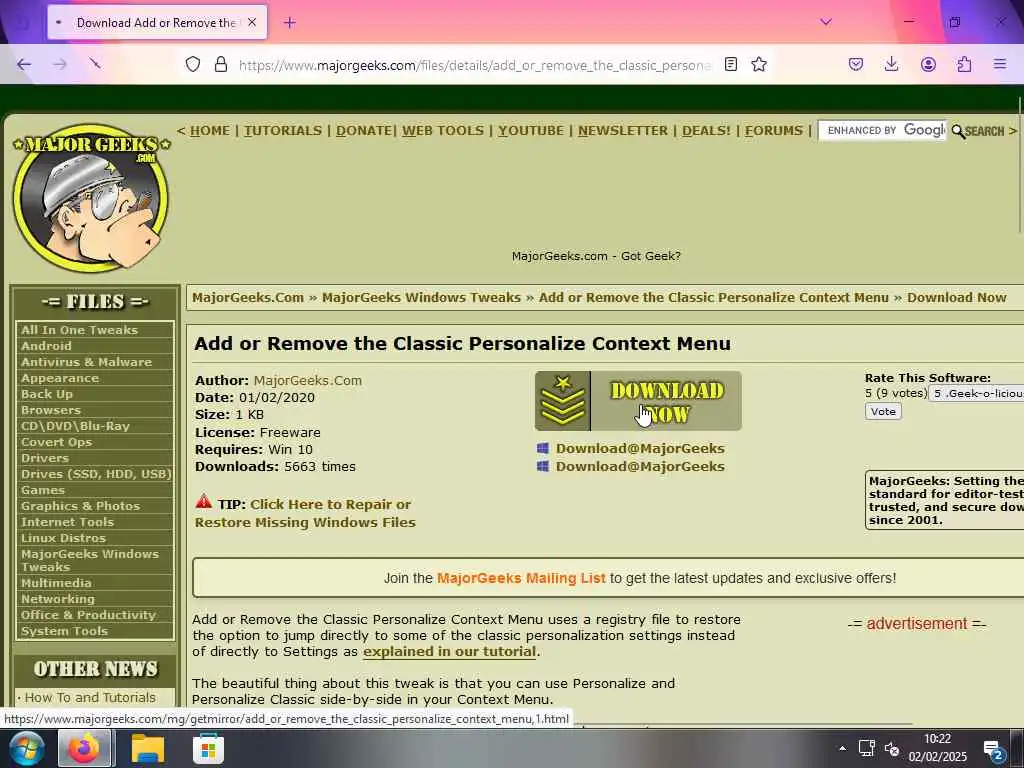Click MajorGeeks Windows Tweaks breadcrumb link
1024x768 pixels.
click(x=421, y=298)
